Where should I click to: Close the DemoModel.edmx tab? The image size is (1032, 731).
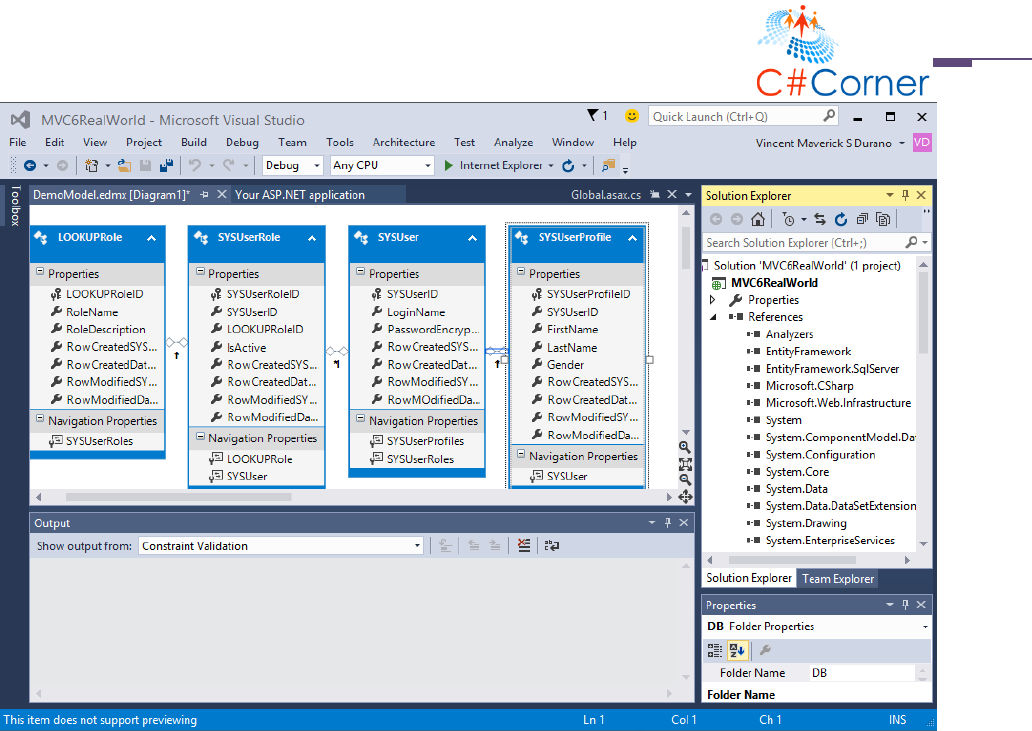point(222,194)
